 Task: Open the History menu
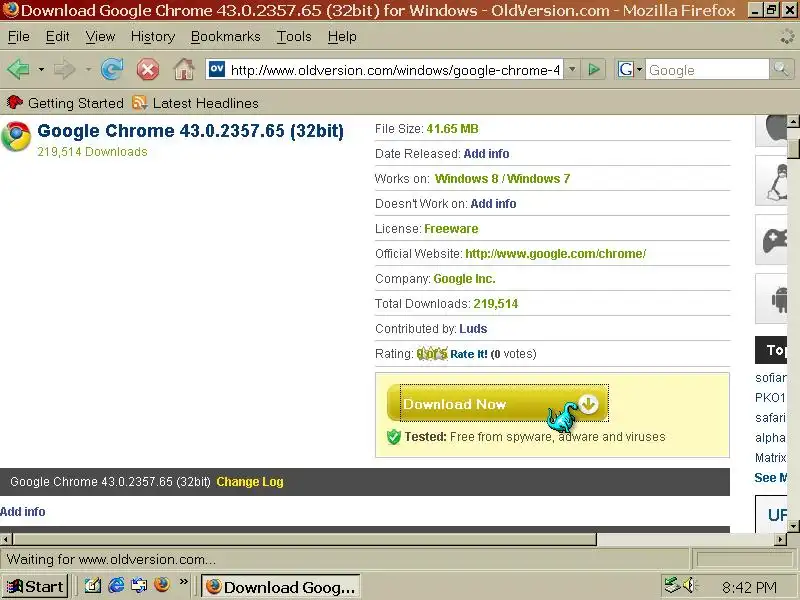(x=153, y=37)
